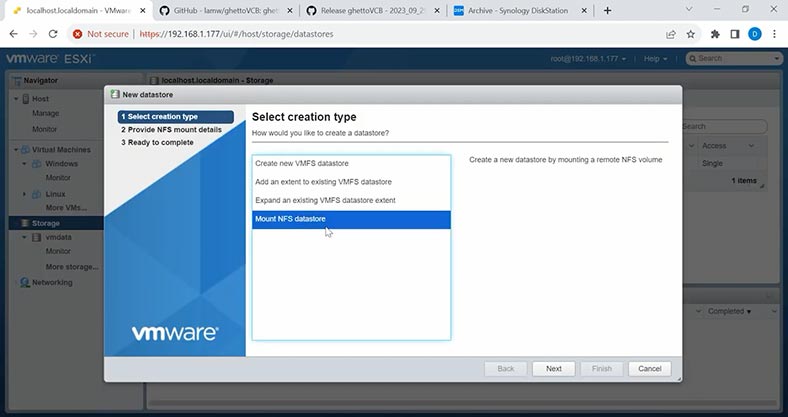The height and width of the screenshot is (417, 788).
Task: Click ESXi top Search field
Action: (734, 58)
